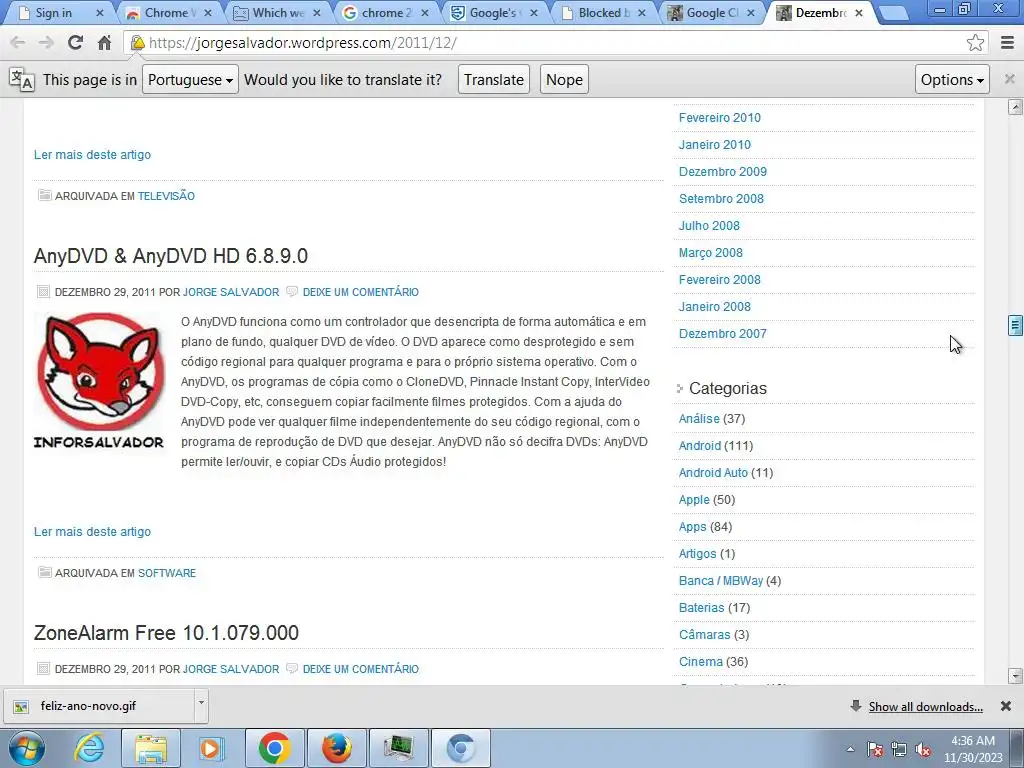The height and width of the screenshot is (768, 1024).
Task: Open ZoneAlarm Free 10.1.079.000 article title
Action: coord(166,633)
